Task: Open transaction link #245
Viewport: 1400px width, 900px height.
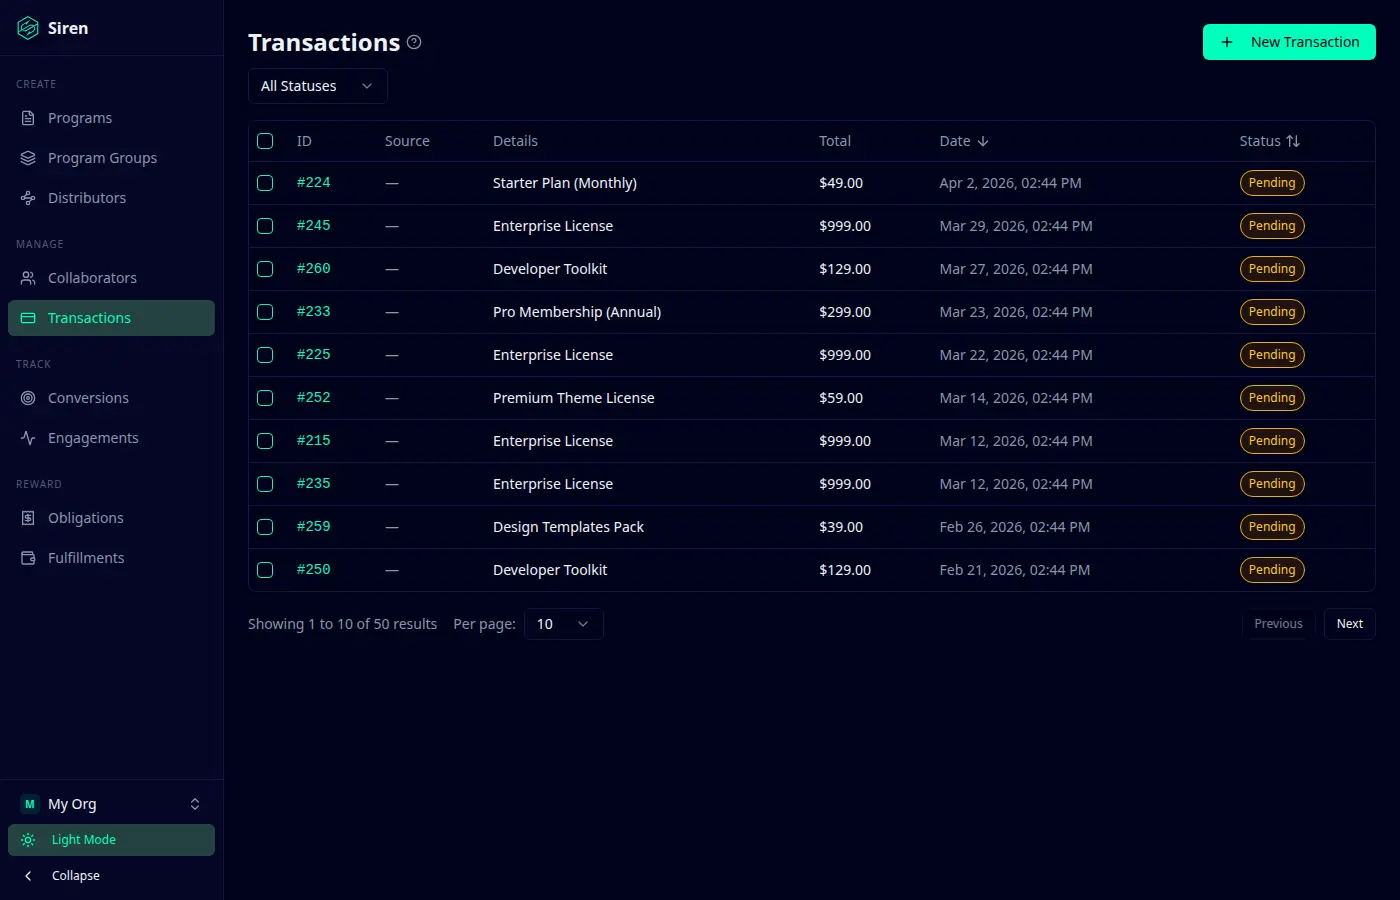Action: (x=313, y=226)
